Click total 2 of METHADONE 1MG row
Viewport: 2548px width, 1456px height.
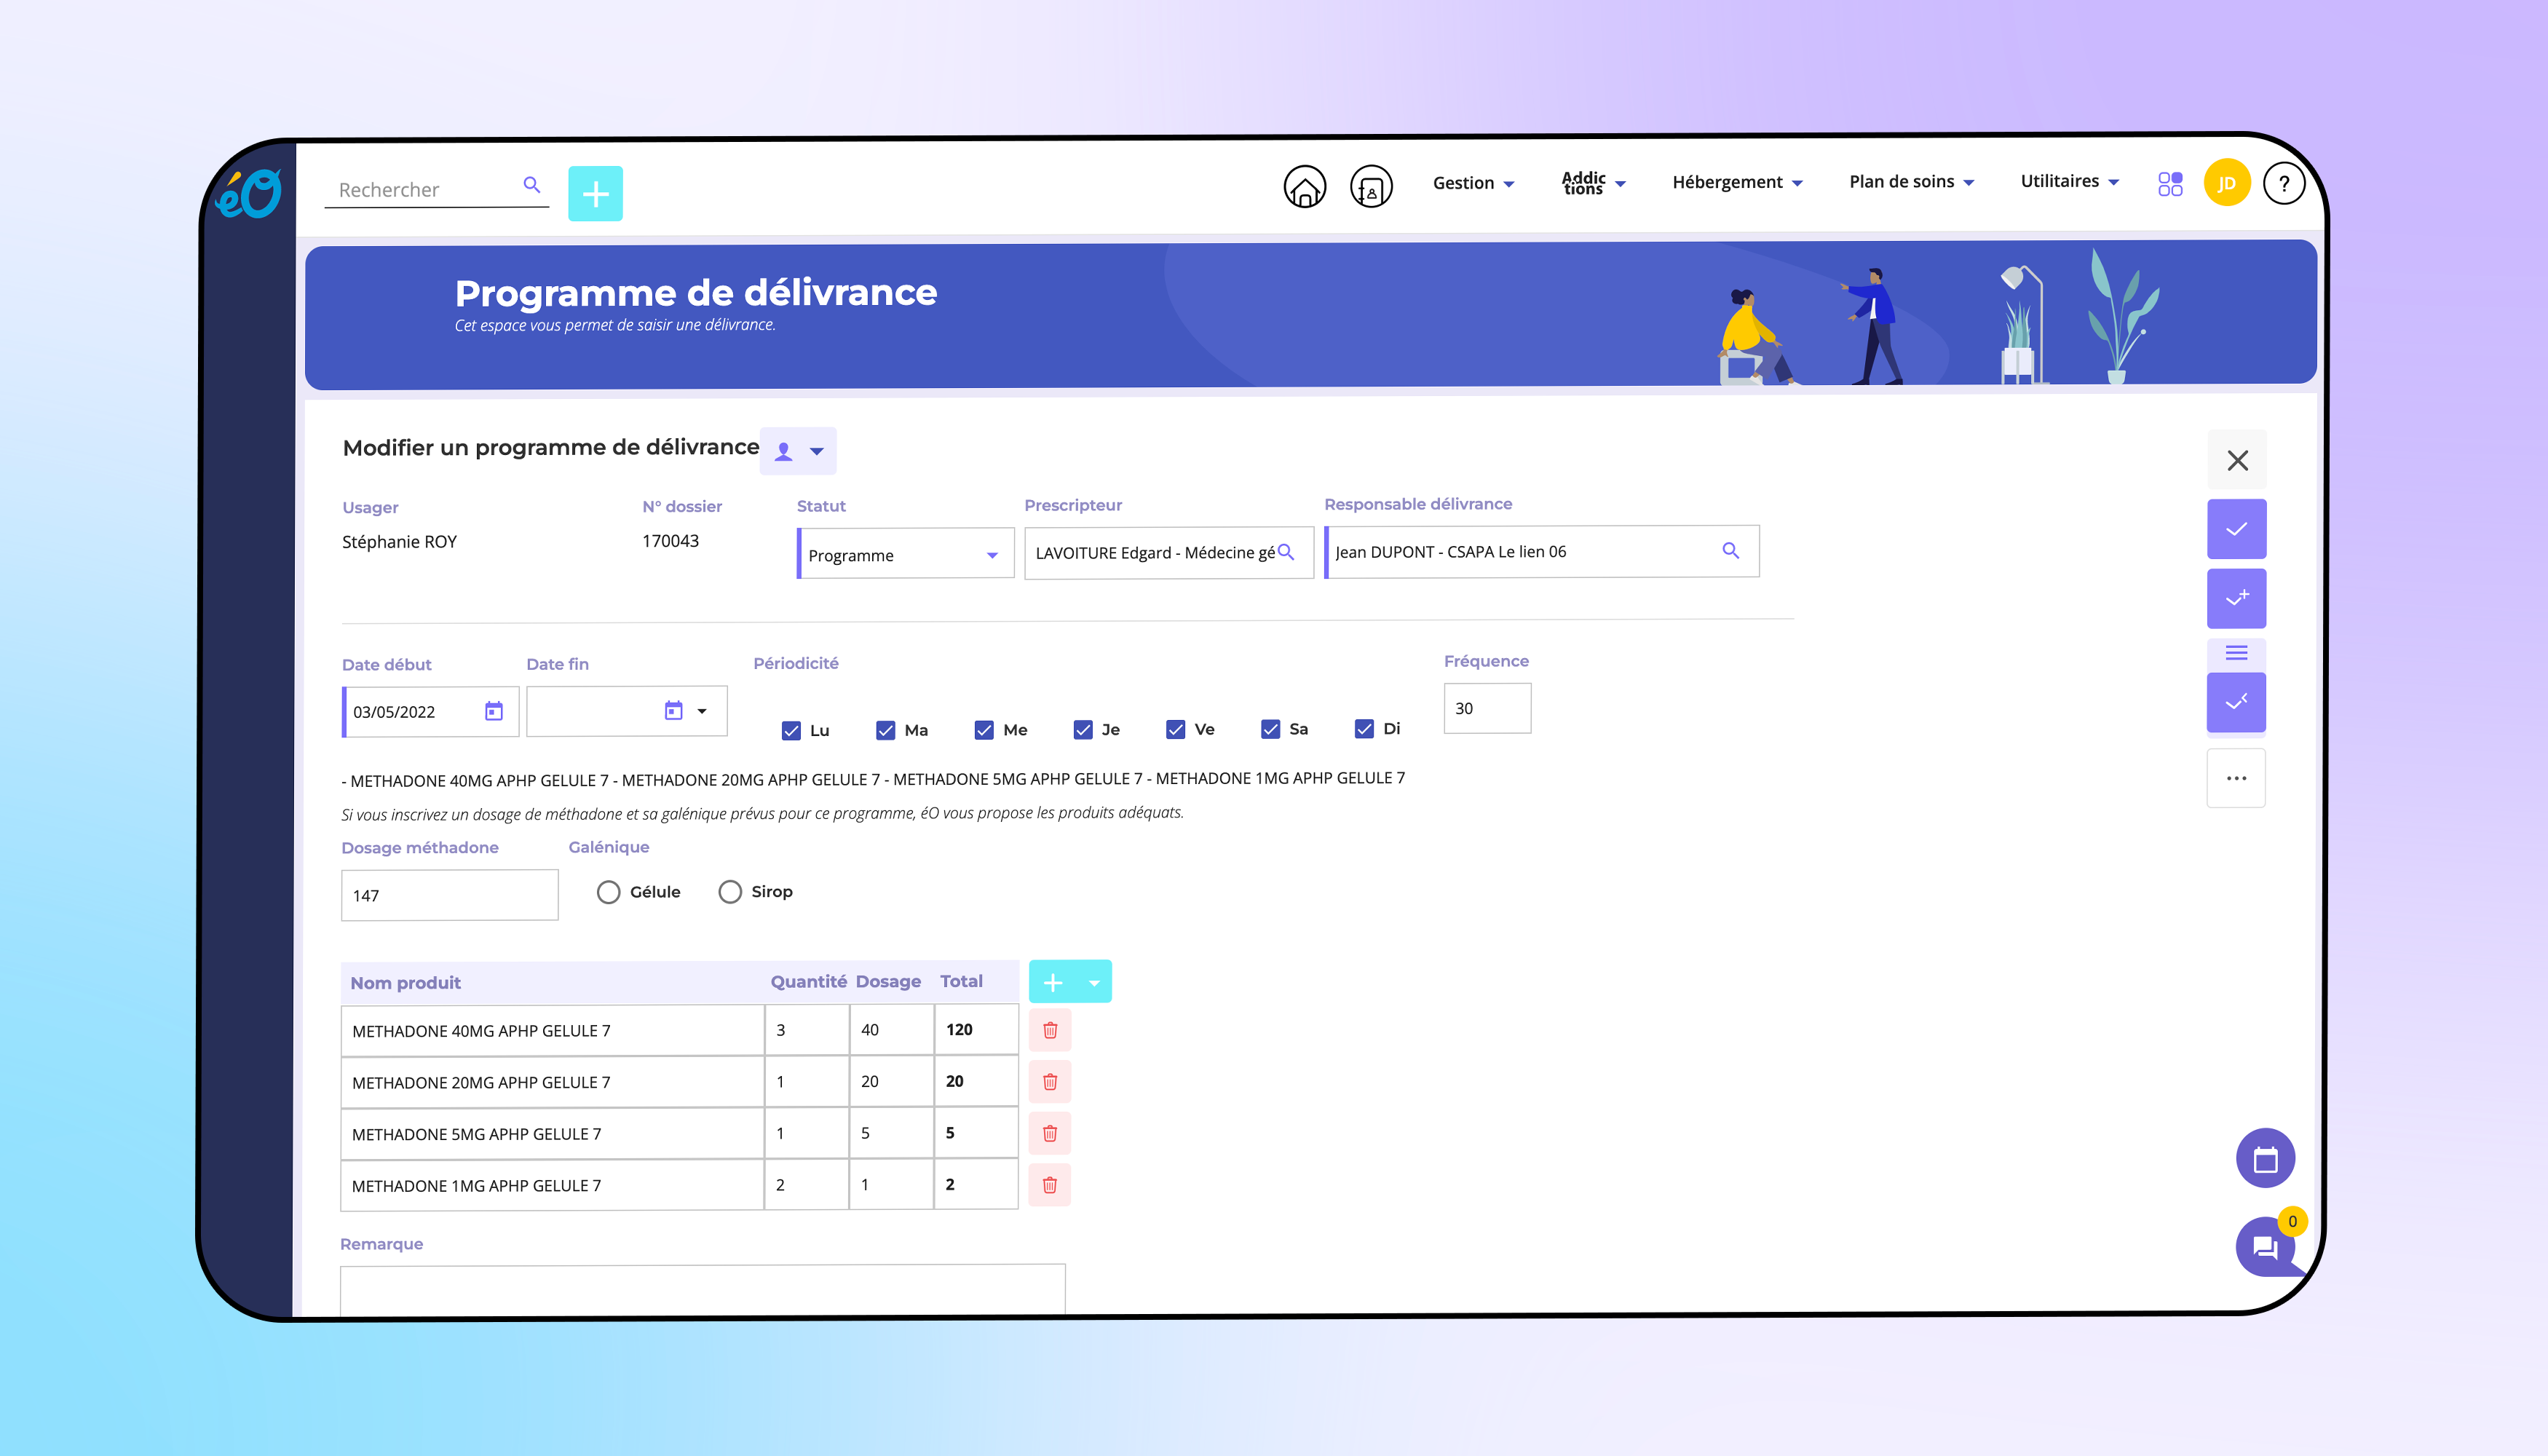(975, 1185)
